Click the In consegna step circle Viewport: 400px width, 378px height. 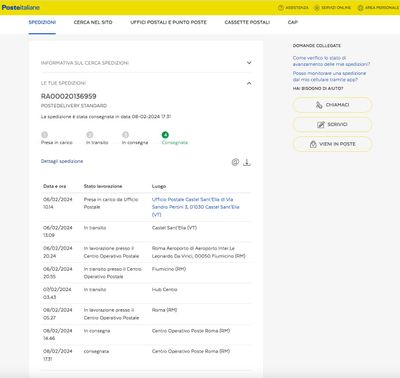tap(125, 135)
